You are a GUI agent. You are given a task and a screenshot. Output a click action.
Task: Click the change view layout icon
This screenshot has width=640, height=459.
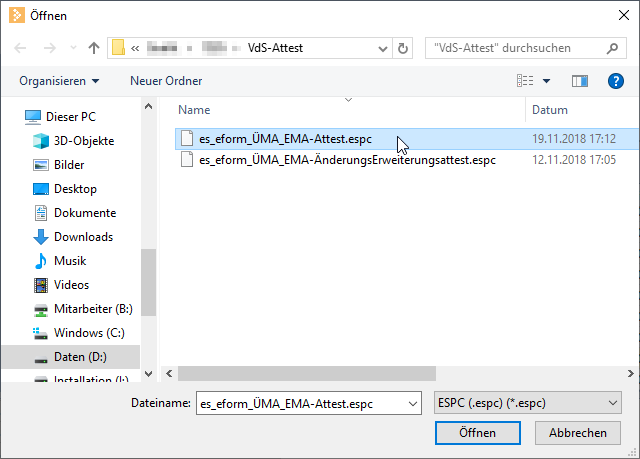point(524,81)
